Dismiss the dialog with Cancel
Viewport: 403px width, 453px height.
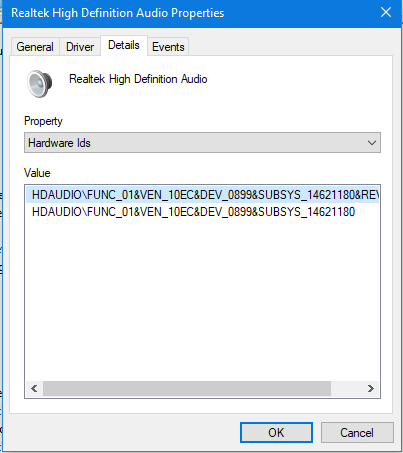pyautogui.click(x=357, y=433)
